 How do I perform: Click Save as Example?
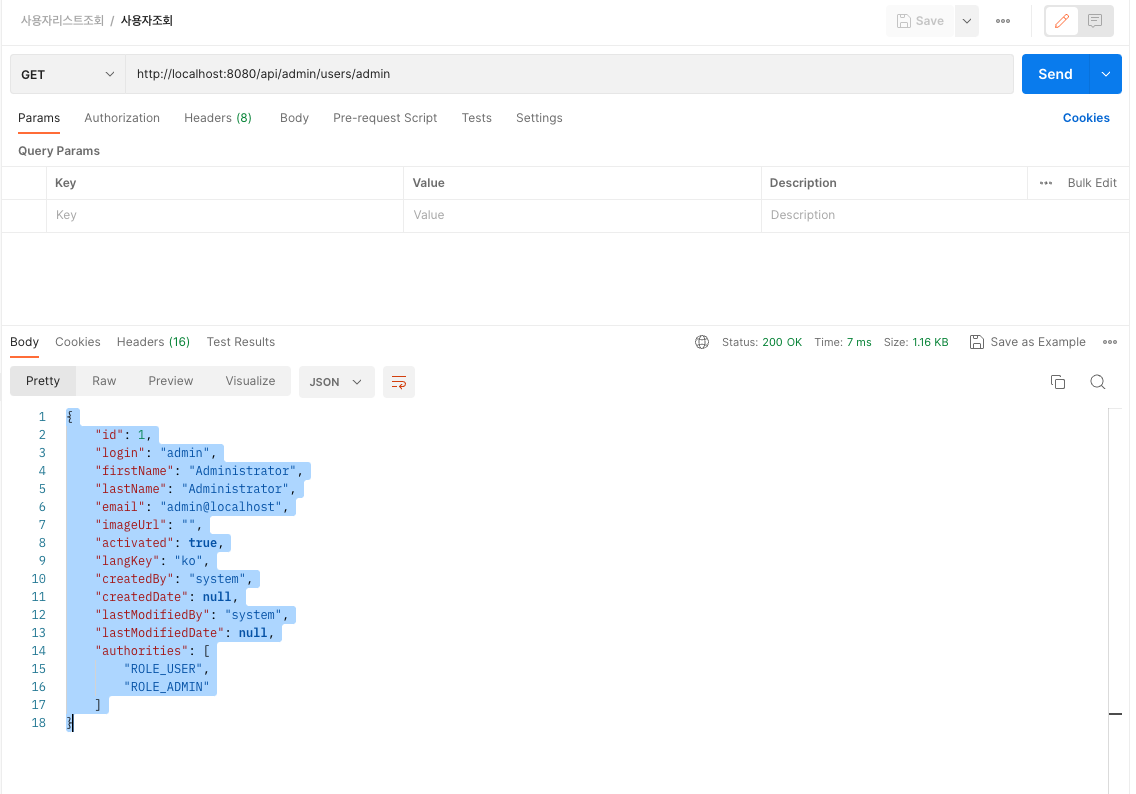click(1027, 342)
